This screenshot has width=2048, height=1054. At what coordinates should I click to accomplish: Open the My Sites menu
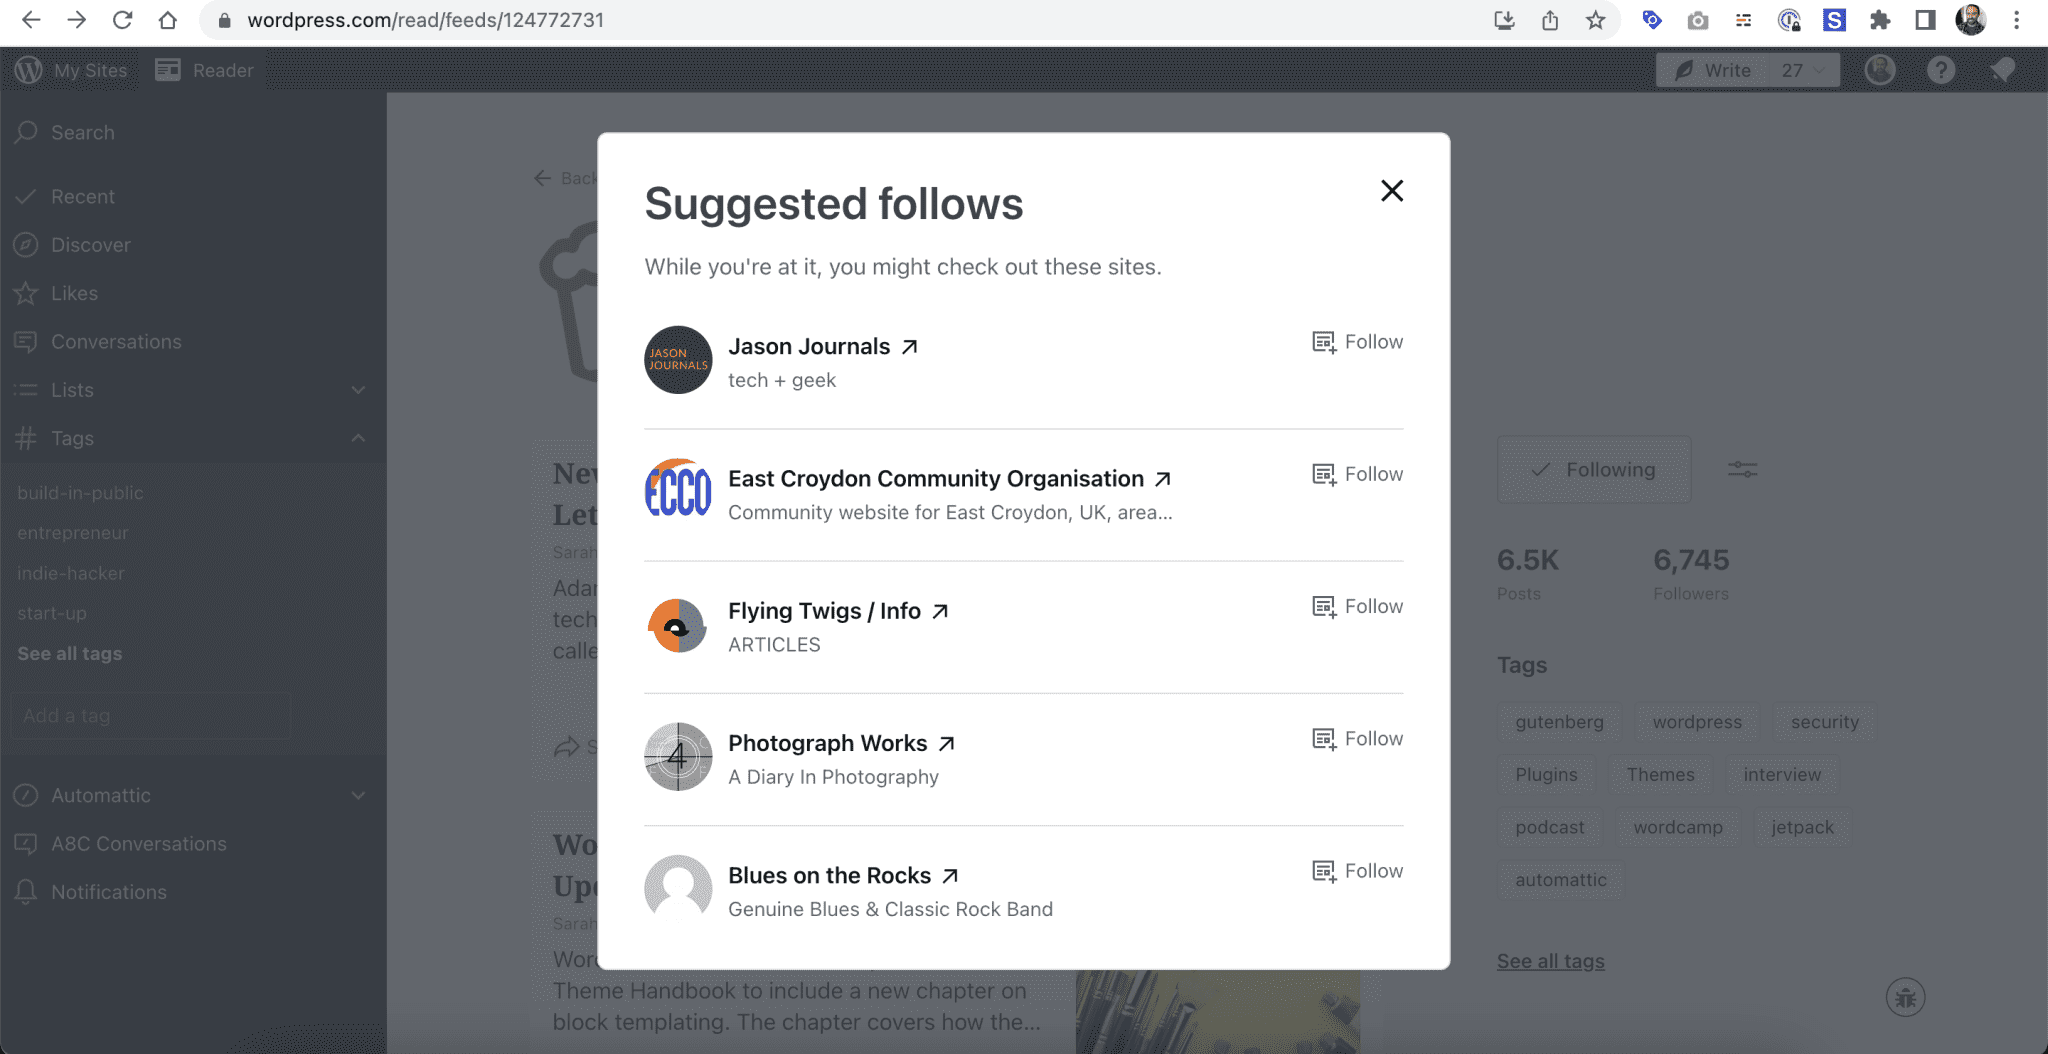pos(72,70)
